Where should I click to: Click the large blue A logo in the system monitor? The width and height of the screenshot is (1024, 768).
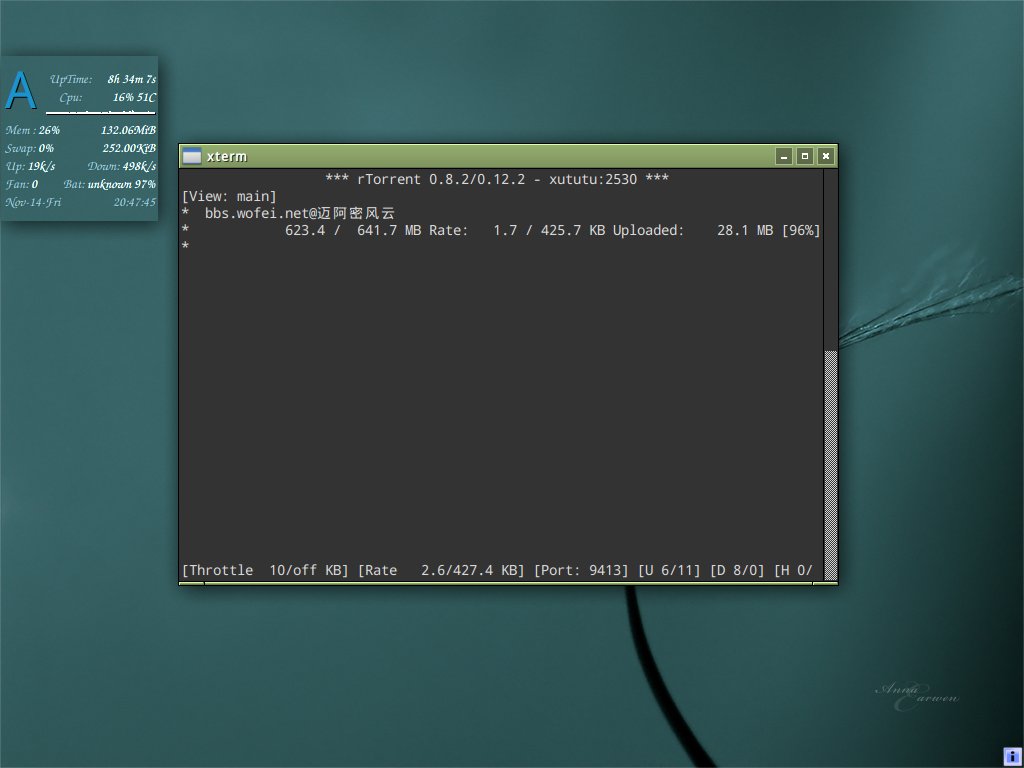(20, 89)
